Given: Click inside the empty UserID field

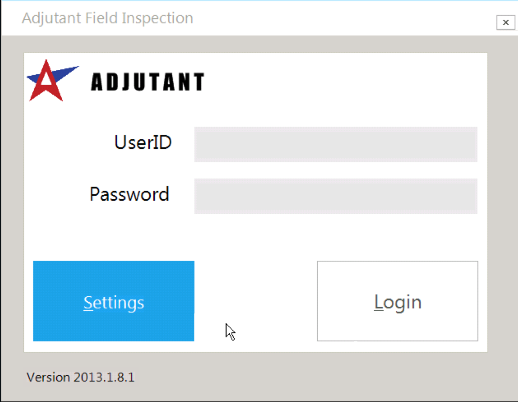Looking at the screenshot, I should 336,144.
